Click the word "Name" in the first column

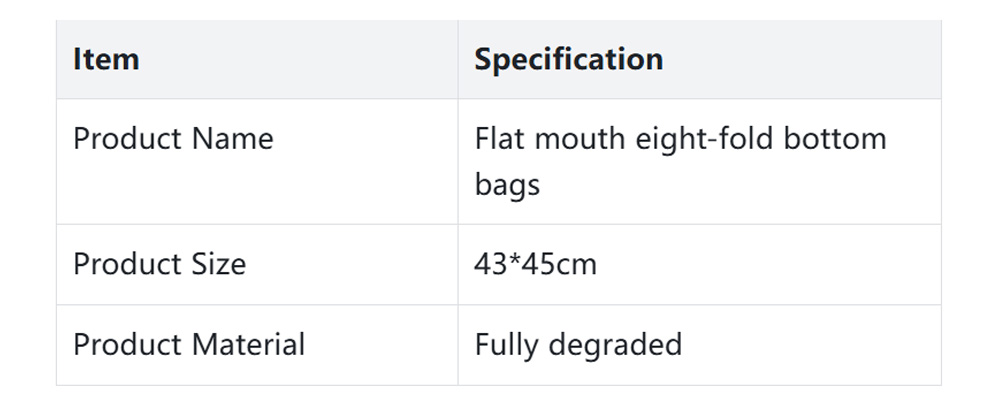point(232,138)
